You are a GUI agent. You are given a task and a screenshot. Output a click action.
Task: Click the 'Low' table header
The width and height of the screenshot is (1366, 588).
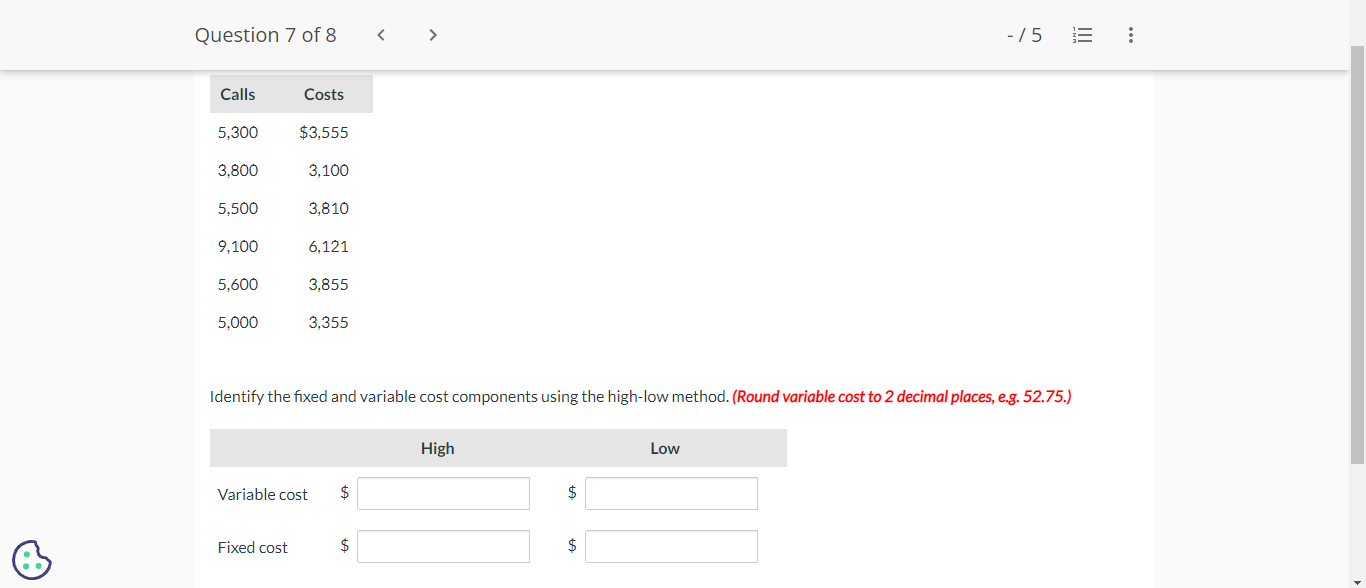pyautogui.click(x=664, y=448)
